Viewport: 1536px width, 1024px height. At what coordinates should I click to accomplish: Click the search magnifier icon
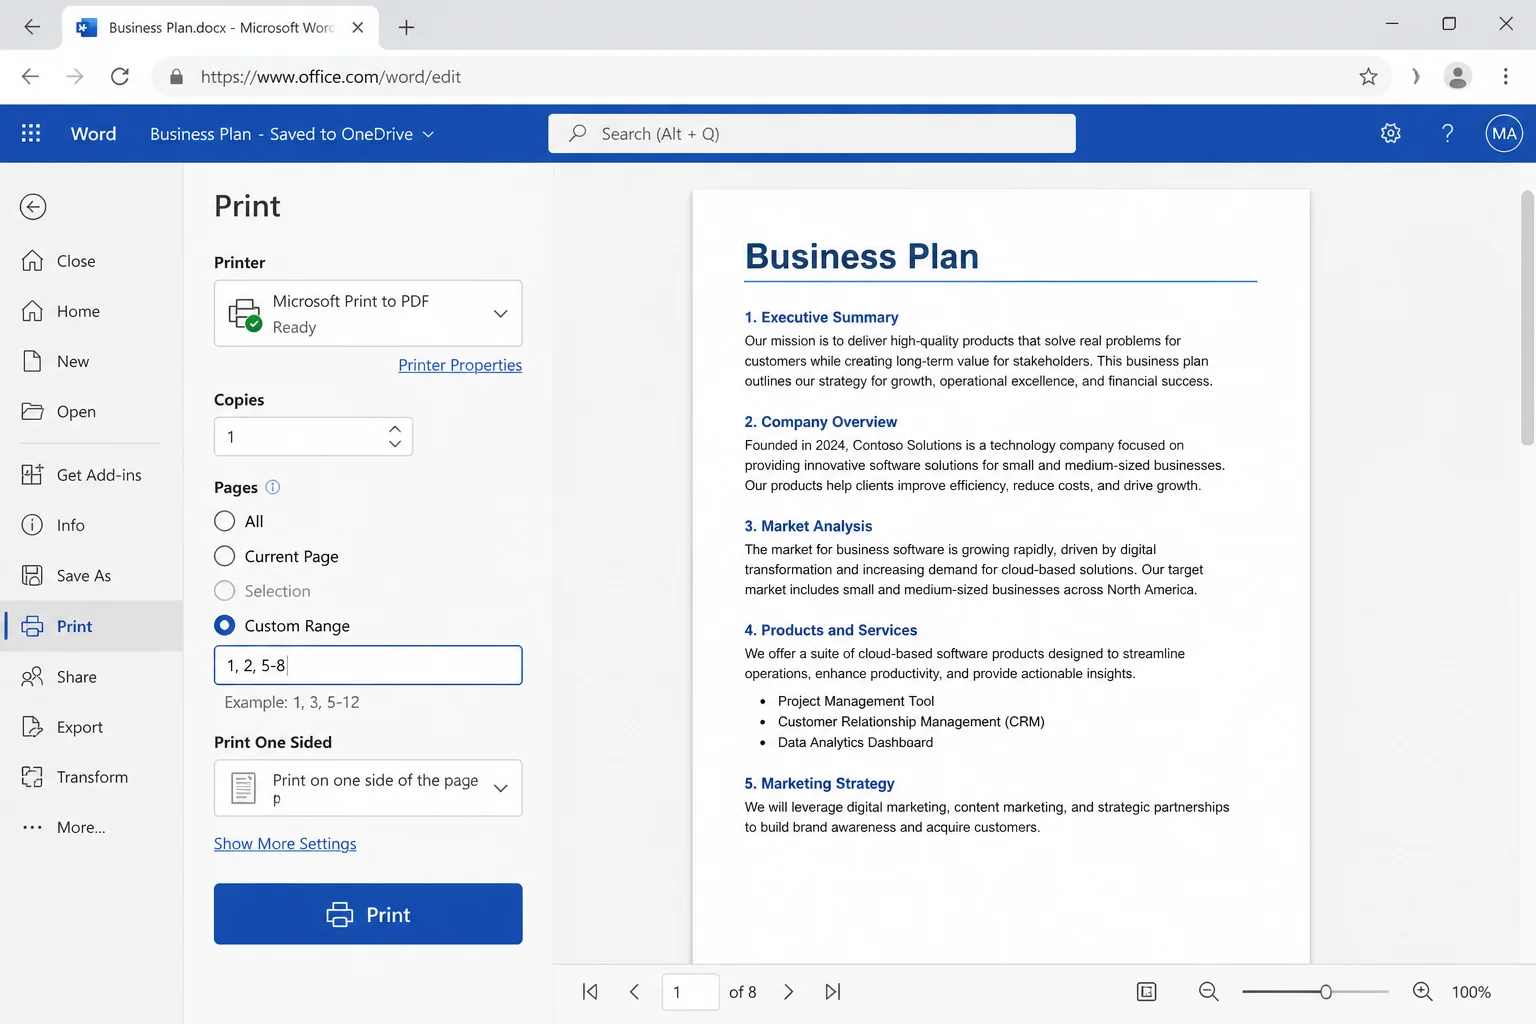(x=577, y=133)
